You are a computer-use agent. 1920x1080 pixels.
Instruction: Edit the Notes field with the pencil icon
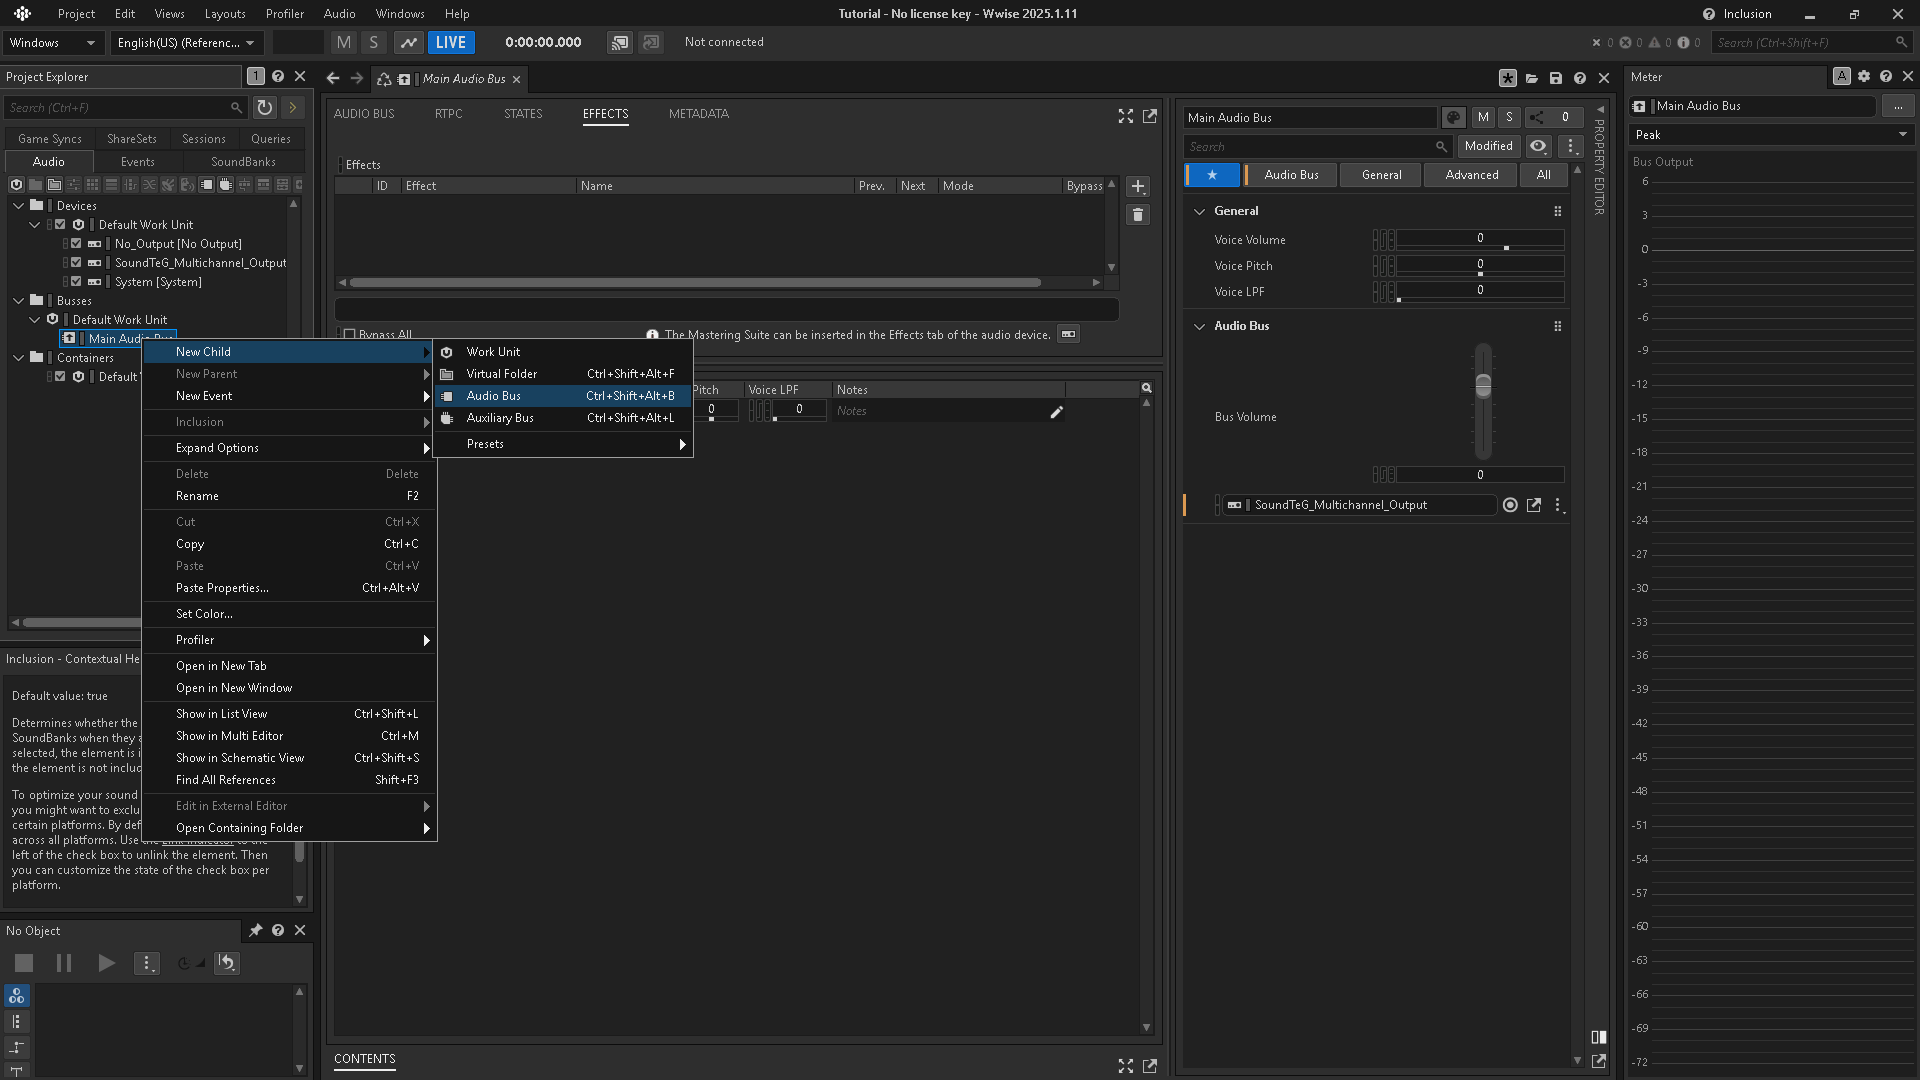click(1056, 412)
